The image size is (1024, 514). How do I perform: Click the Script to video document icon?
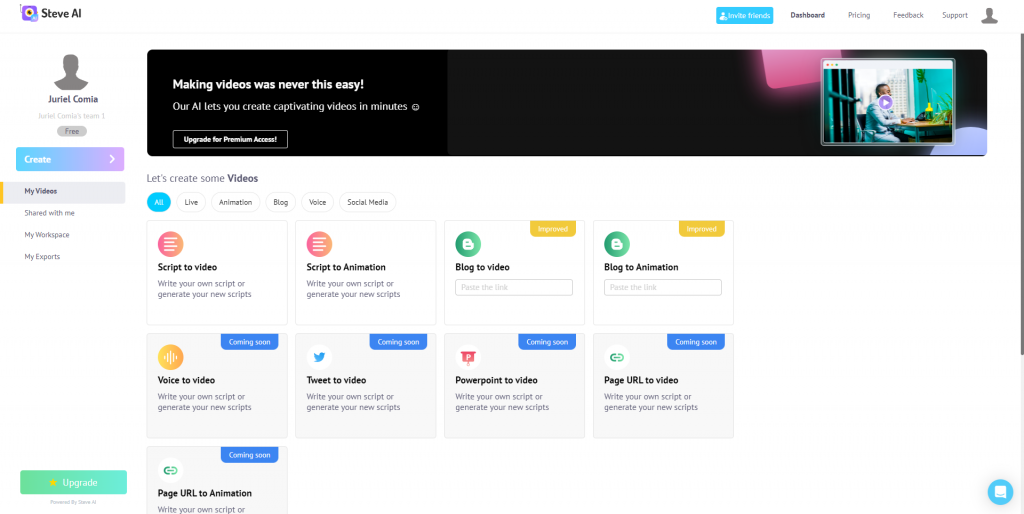point(170,244)
